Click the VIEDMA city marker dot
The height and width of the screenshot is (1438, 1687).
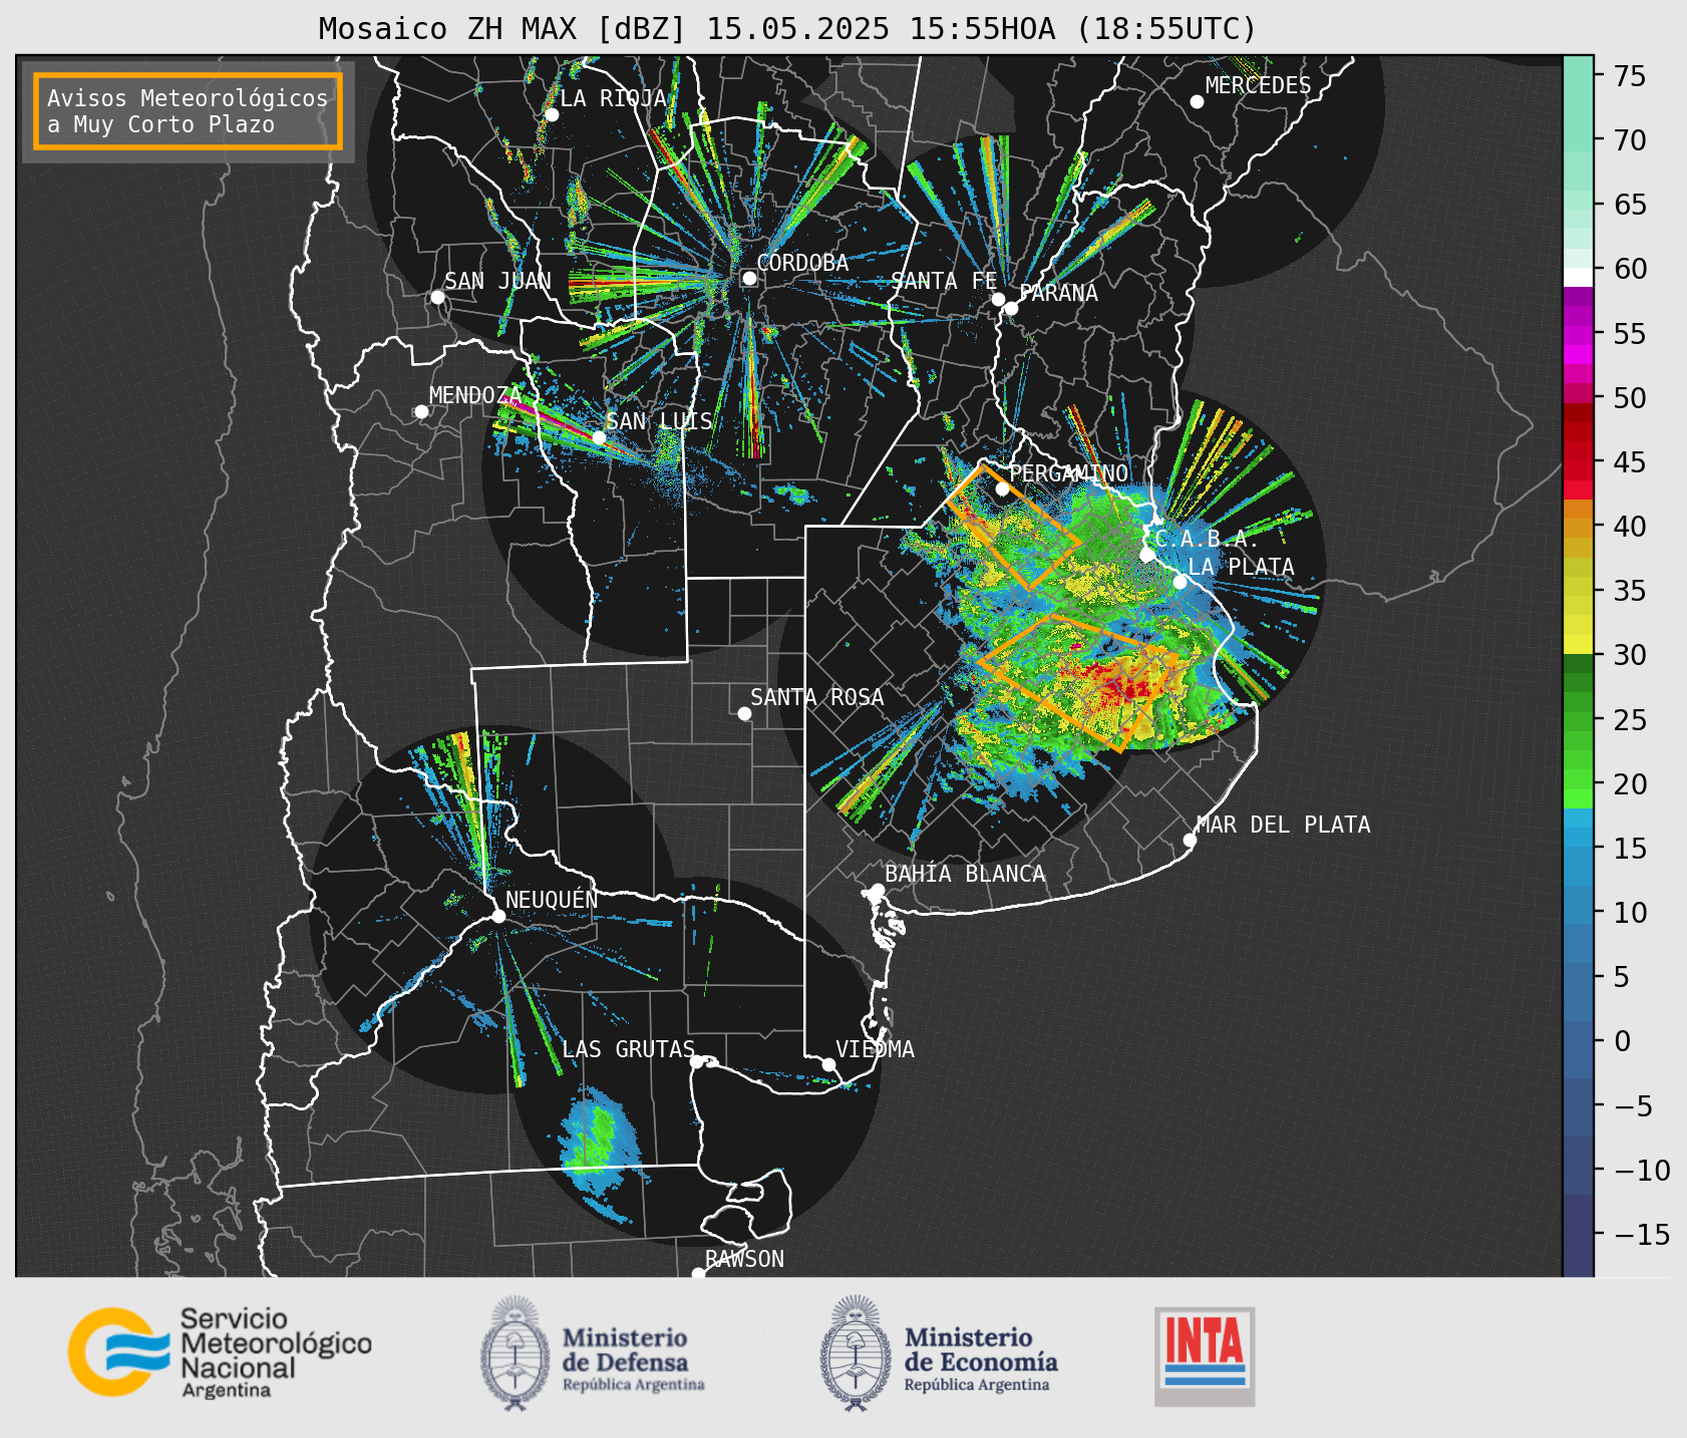click(829, 1064)
